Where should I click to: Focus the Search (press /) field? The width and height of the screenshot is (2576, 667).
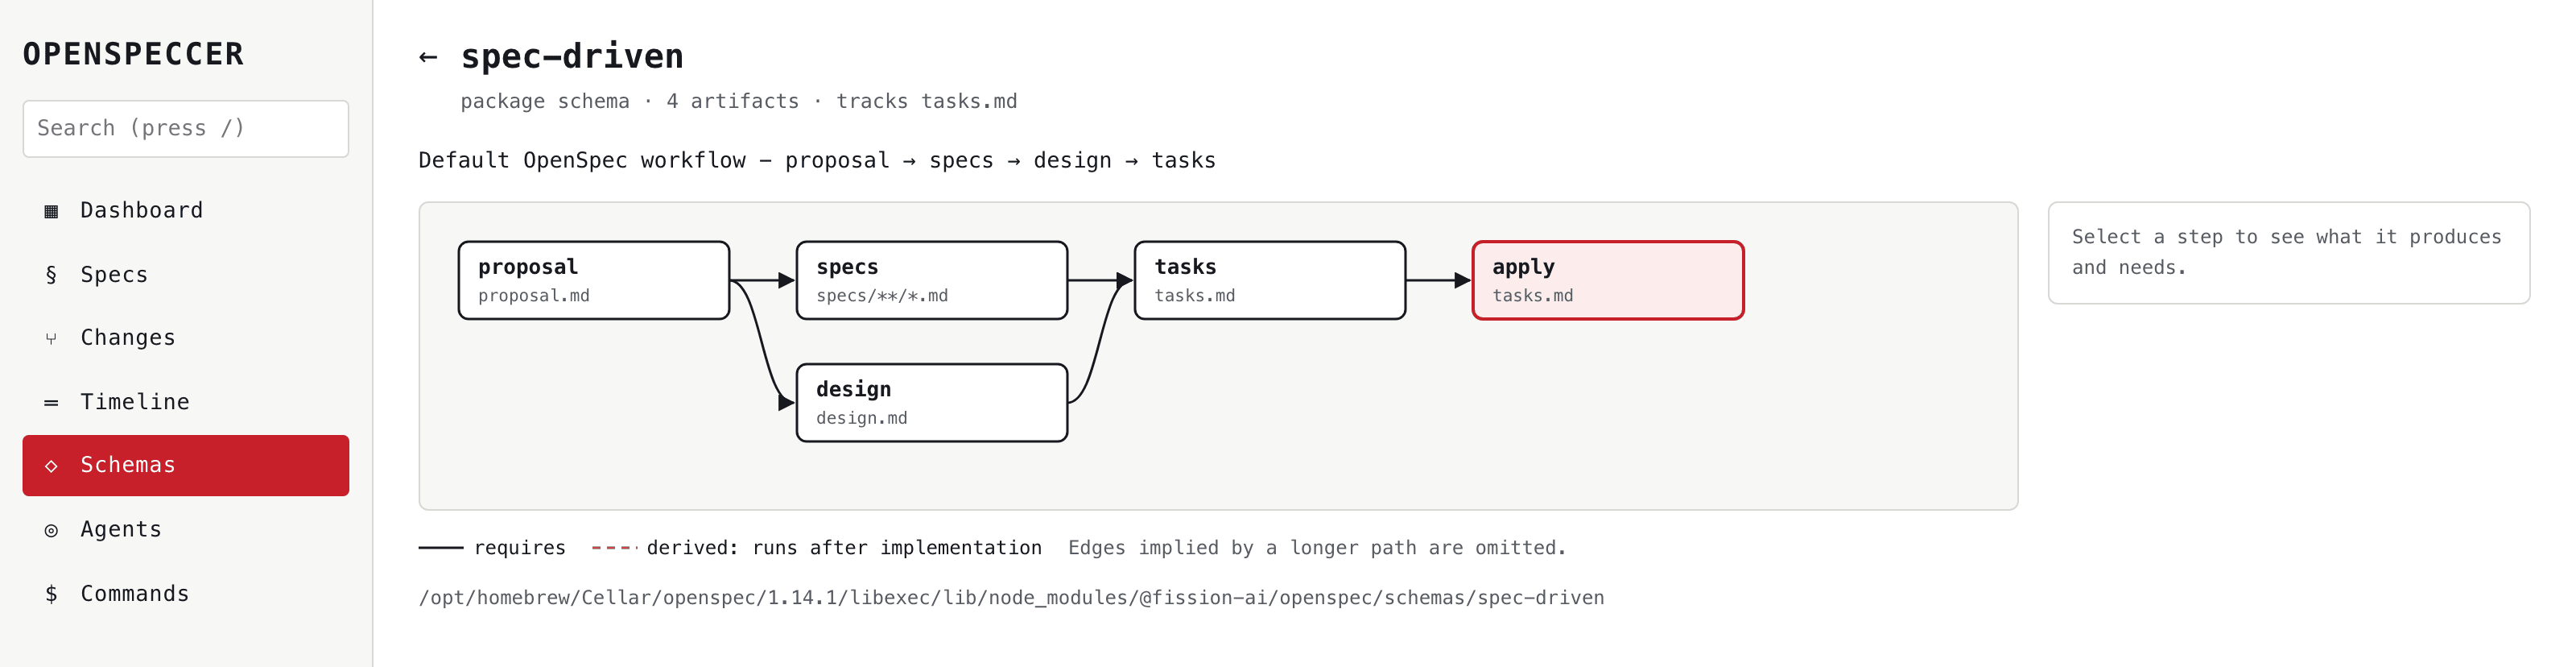coord(186,128)
